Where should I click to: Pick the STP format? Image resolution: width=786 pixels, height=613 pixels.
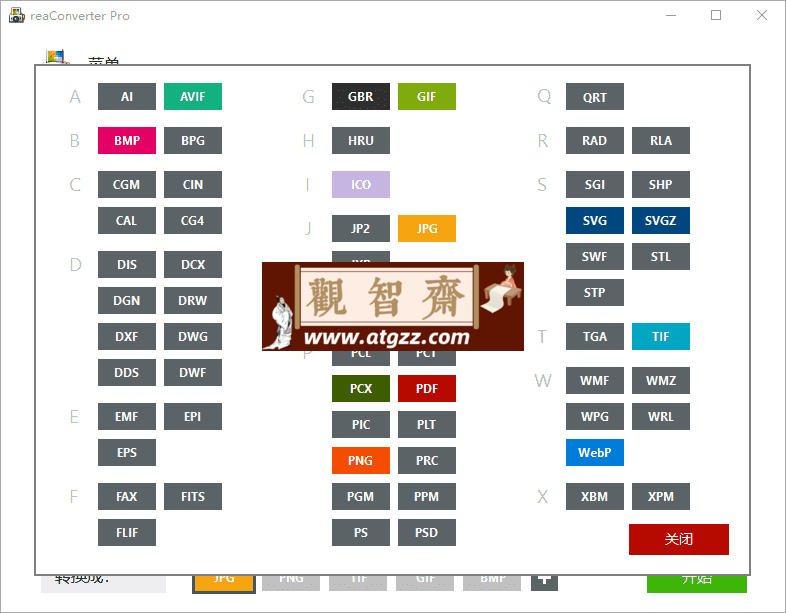[595, 293]
